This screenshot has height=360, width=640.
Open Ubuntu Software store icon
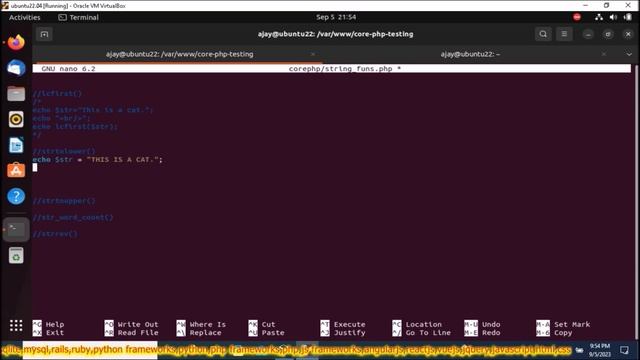[x=16, y=171]
